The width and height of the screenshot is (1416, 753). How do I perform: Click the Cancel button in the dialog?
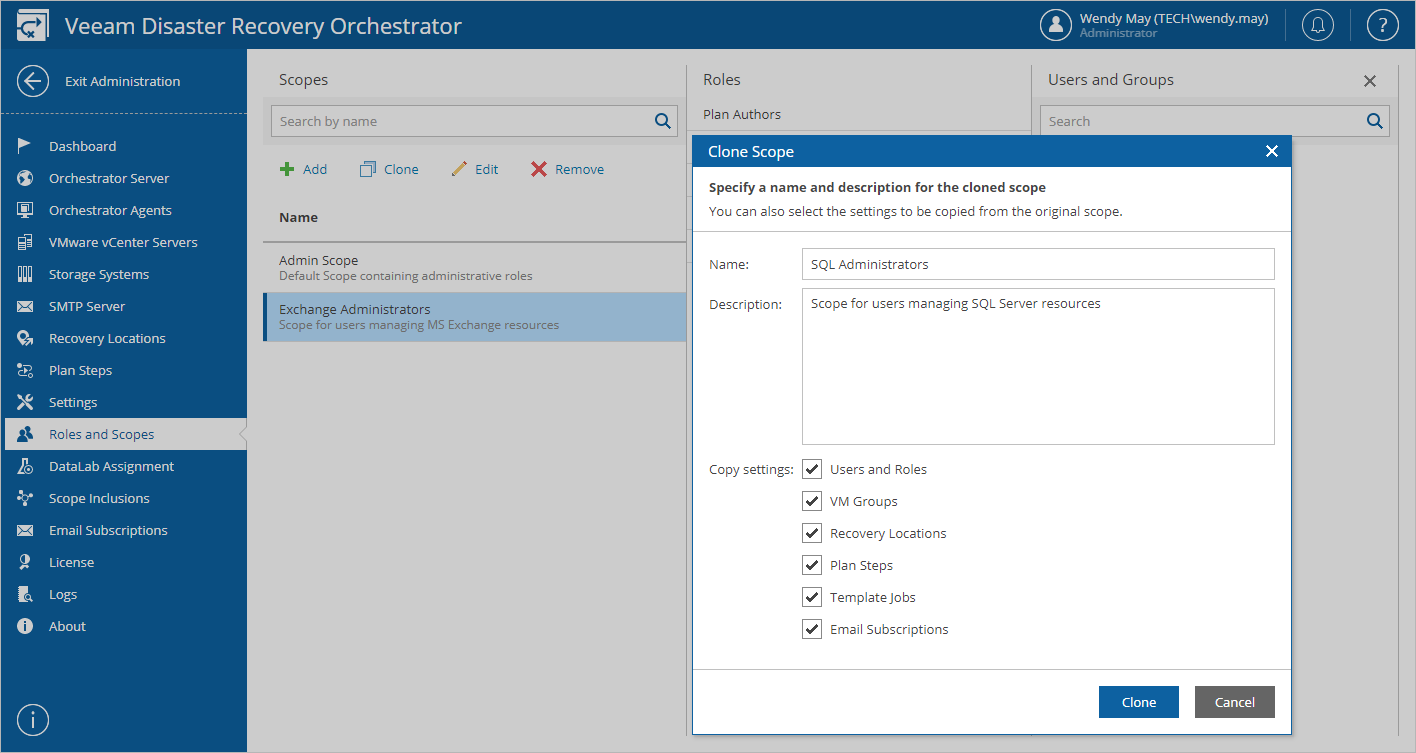click(x=1235, y=702)
